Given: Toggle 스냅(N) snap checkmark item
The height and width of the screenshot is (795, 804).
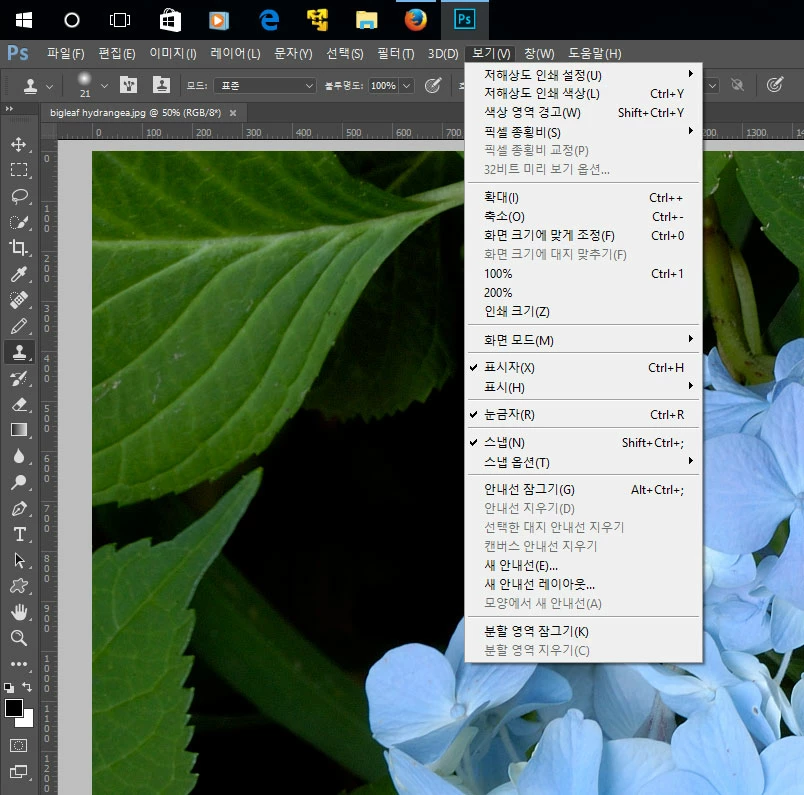Looking at the screenshot, I should point(584,443).
